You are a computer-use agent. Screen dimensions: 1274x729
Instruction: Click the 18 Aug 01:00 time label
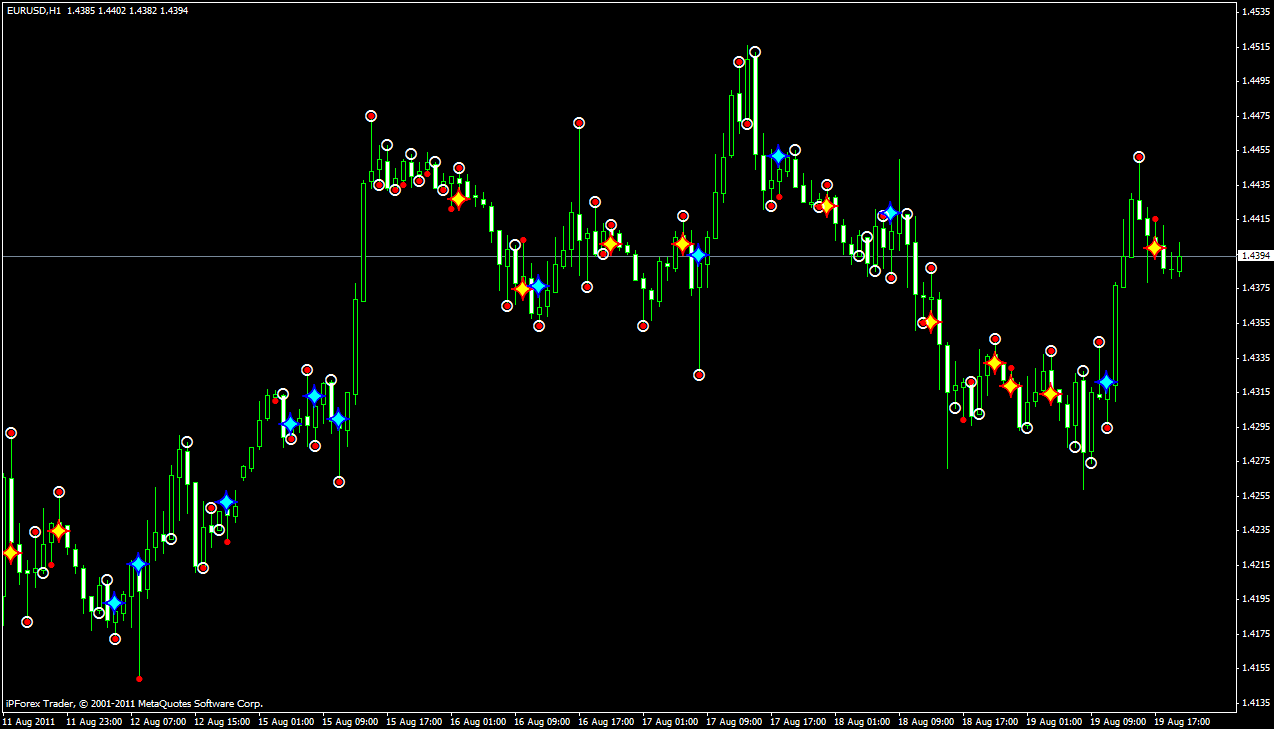click(862, 721)
